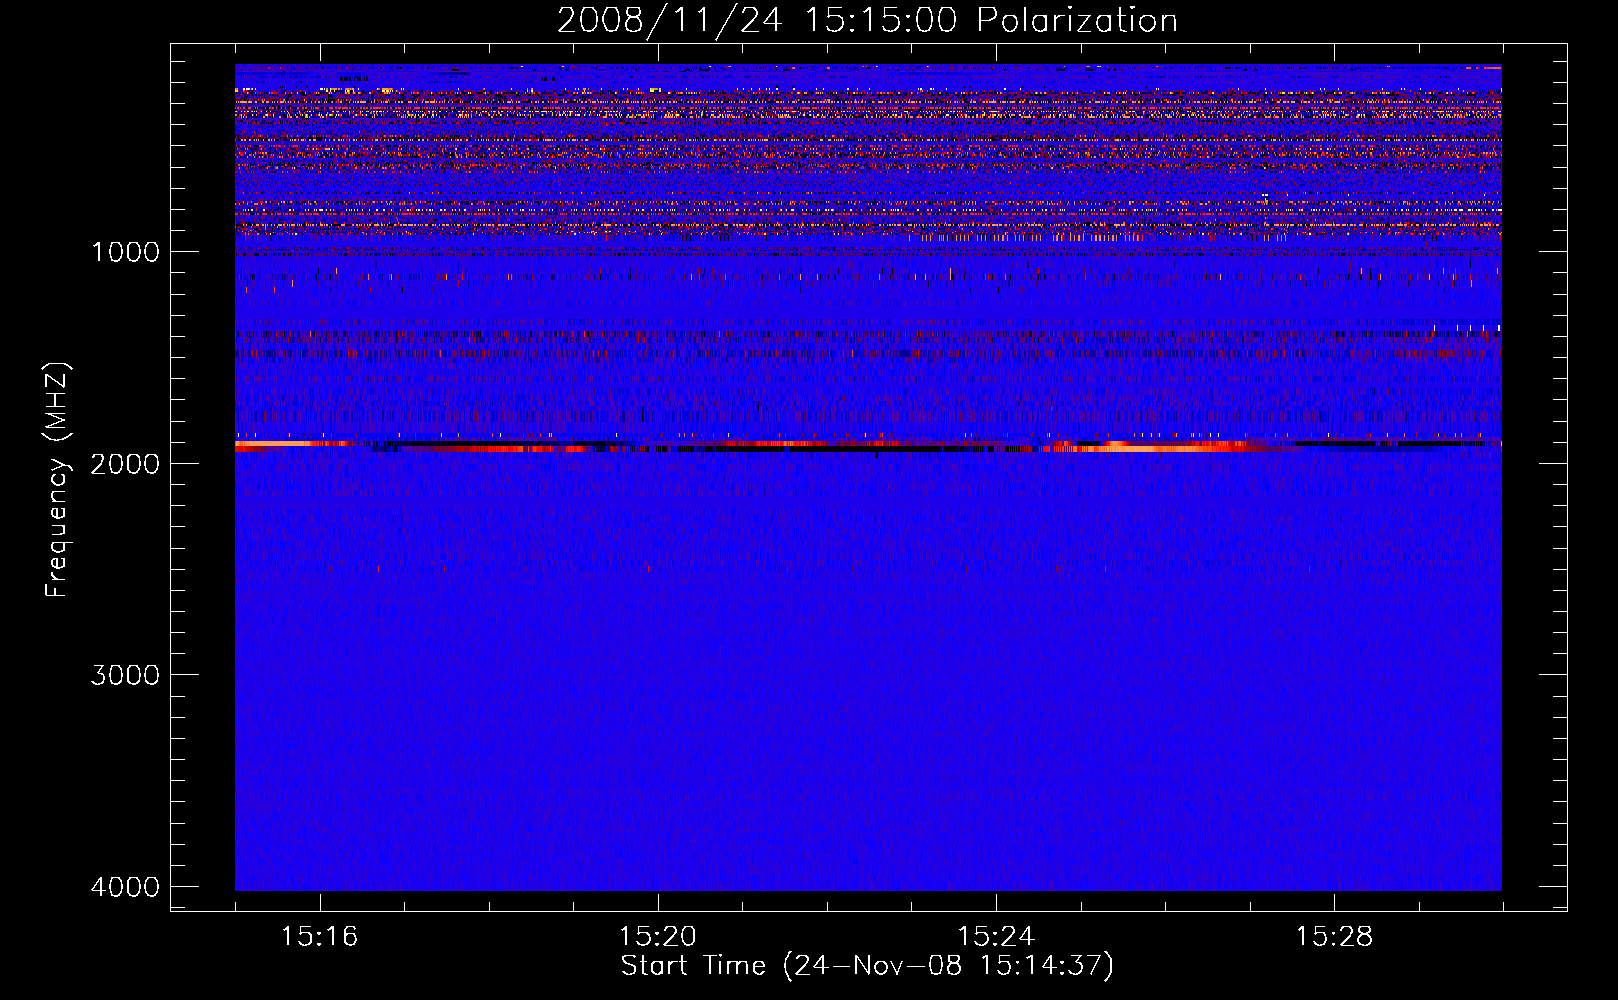The width and height of the screenshot is (1618, 1000).
Task: Click the 15:28 time tick label
Action: point(1334,937)
